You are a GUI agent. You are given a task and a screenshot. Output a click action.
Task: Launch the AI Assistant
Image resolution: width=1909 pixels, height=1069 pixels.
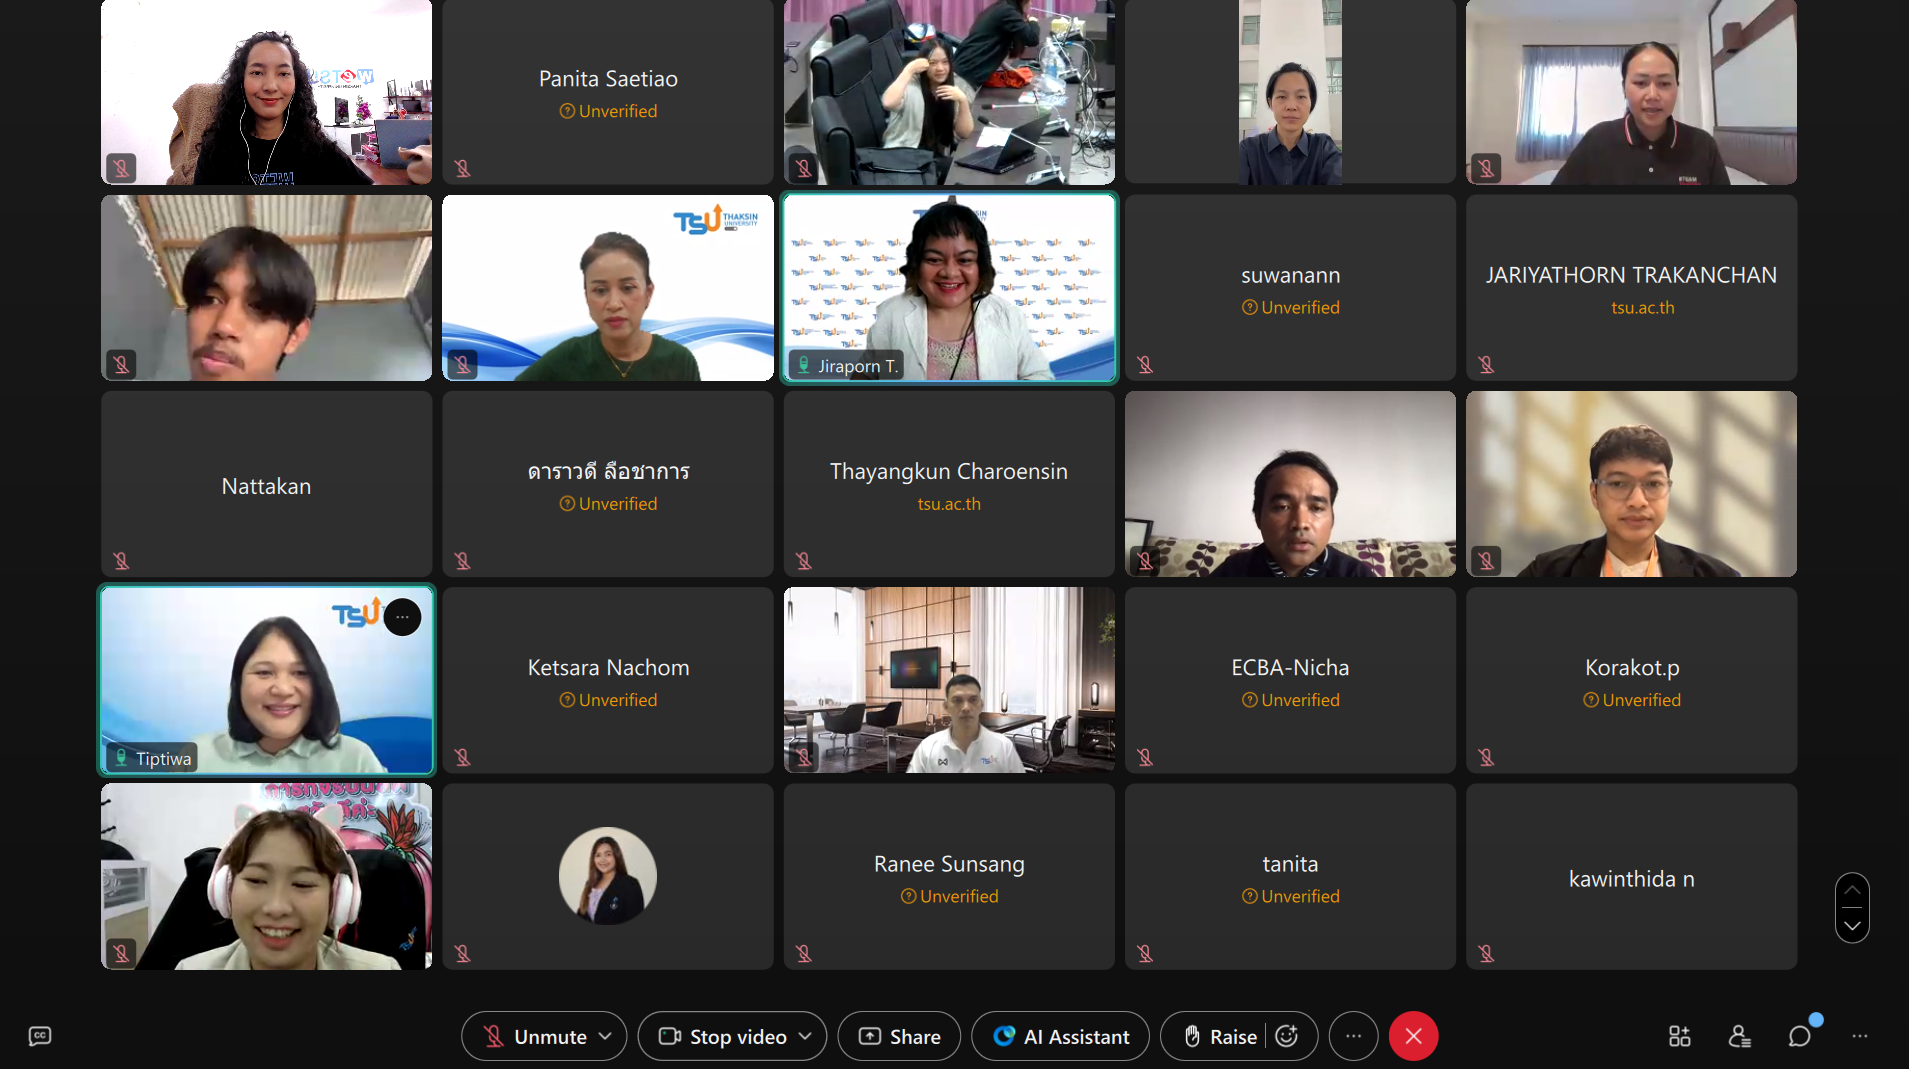pyautogui.click(x=1060, y=1036)
